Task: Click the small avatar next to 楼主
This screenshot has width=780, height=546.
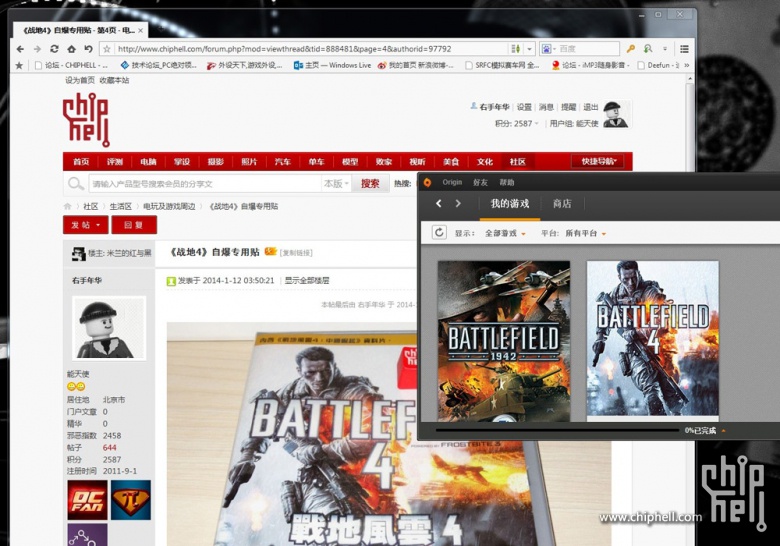Action: (x=78, y=253)
